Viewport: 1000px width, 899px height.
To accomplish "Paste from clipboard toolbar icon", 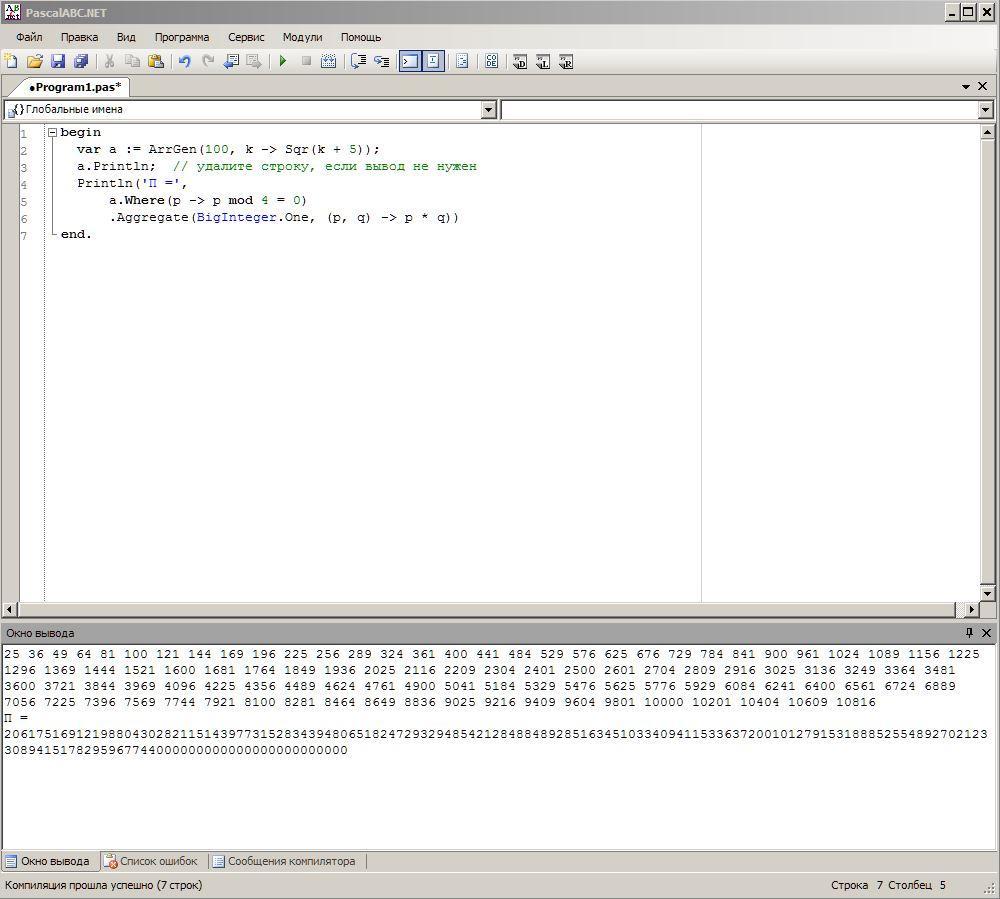I will [156, 61].
